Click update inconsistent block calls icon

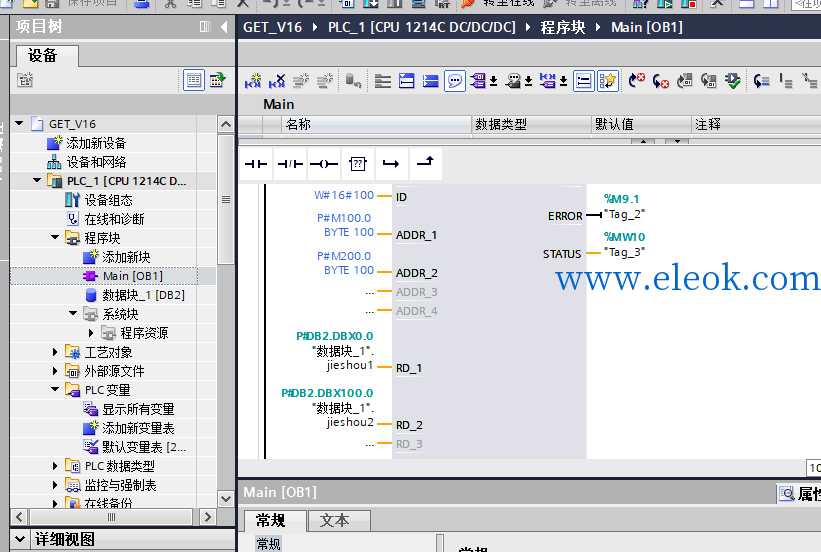coord(684,81)
